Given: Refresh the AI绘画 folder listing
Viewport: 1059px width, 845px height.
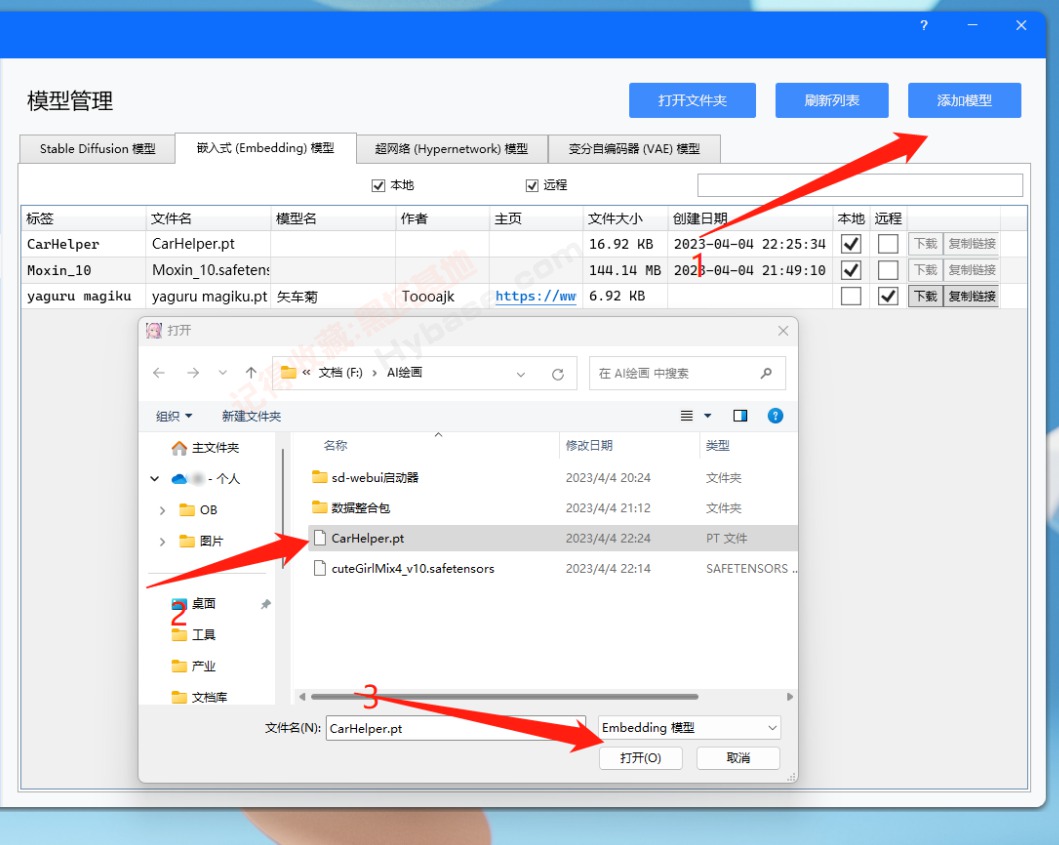Looking at the screenshot, I should [x=558, y=374].
